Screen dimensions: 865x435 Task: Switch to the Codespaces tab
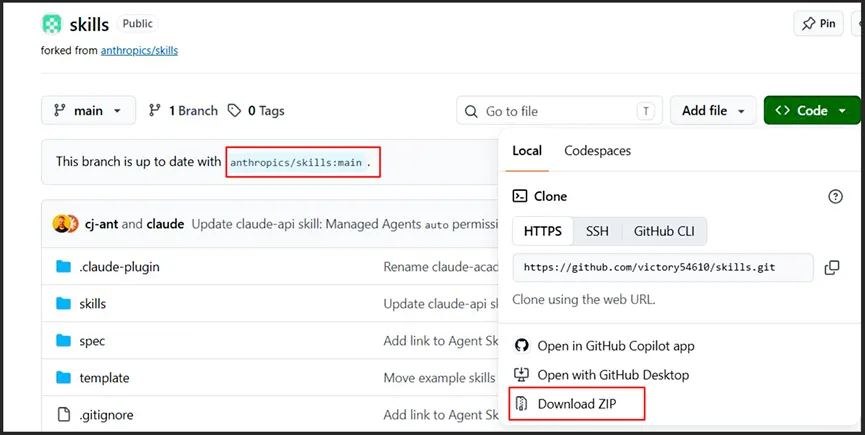point(597,151)
